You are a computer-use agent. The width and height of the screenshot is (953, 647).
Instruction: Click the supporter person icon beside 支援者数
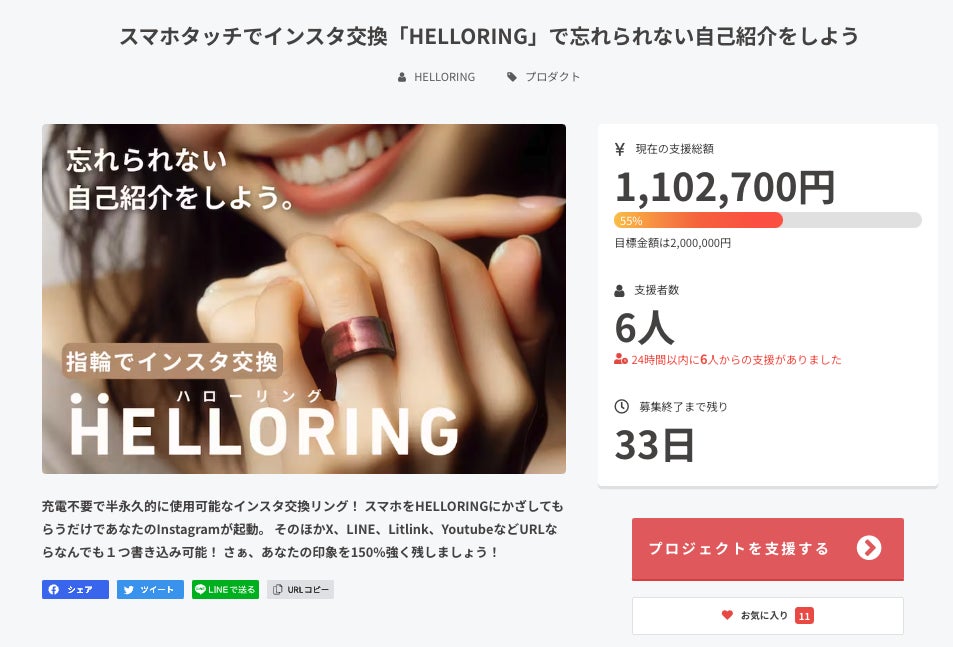click(x=619, y=290)
